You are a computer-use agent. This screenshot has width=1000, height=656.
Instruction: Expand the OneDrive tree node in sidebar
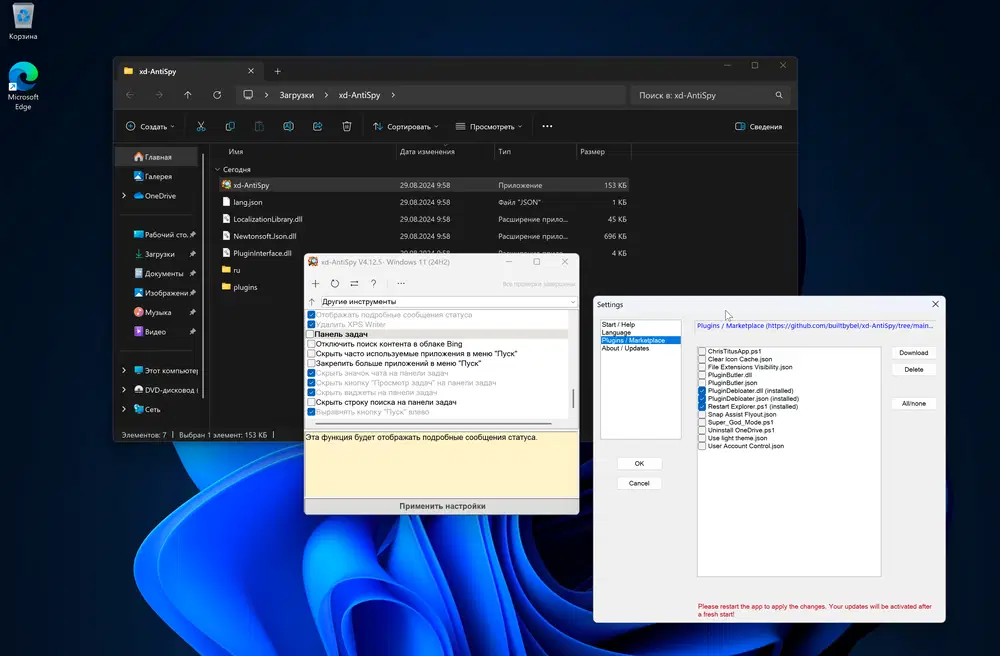pyautogui.click(x=124, y=196)
